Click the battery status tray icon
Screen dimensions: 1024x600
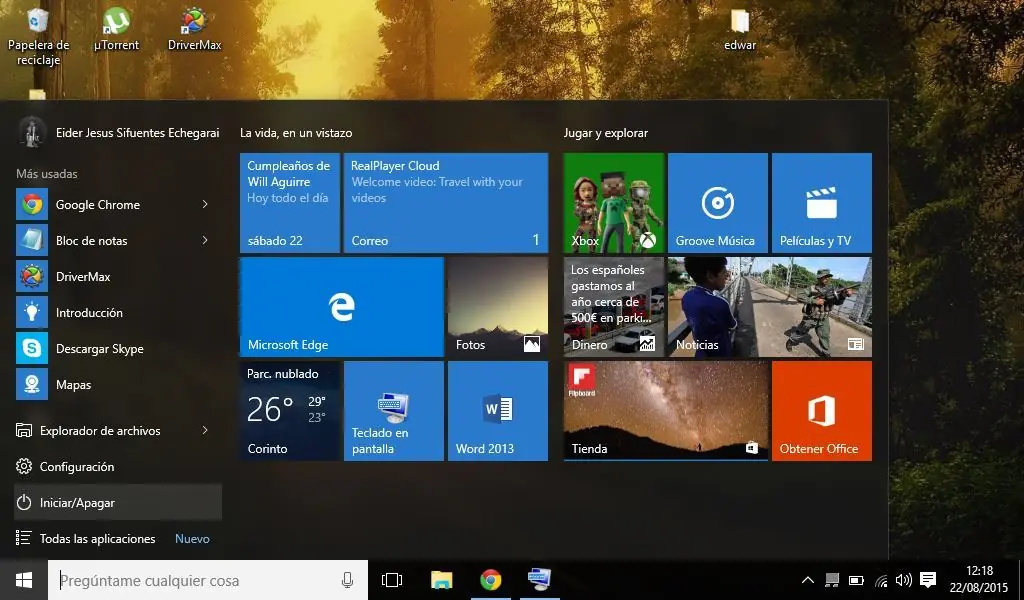click(856, 580)
